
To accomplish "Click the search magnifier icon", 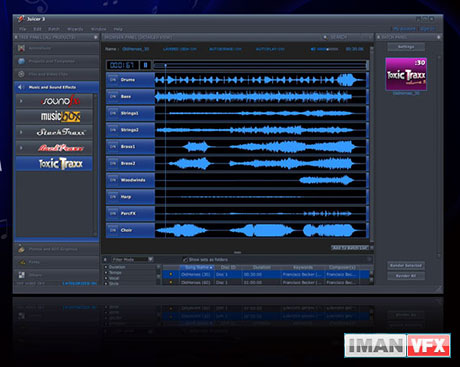I will 325,37.
